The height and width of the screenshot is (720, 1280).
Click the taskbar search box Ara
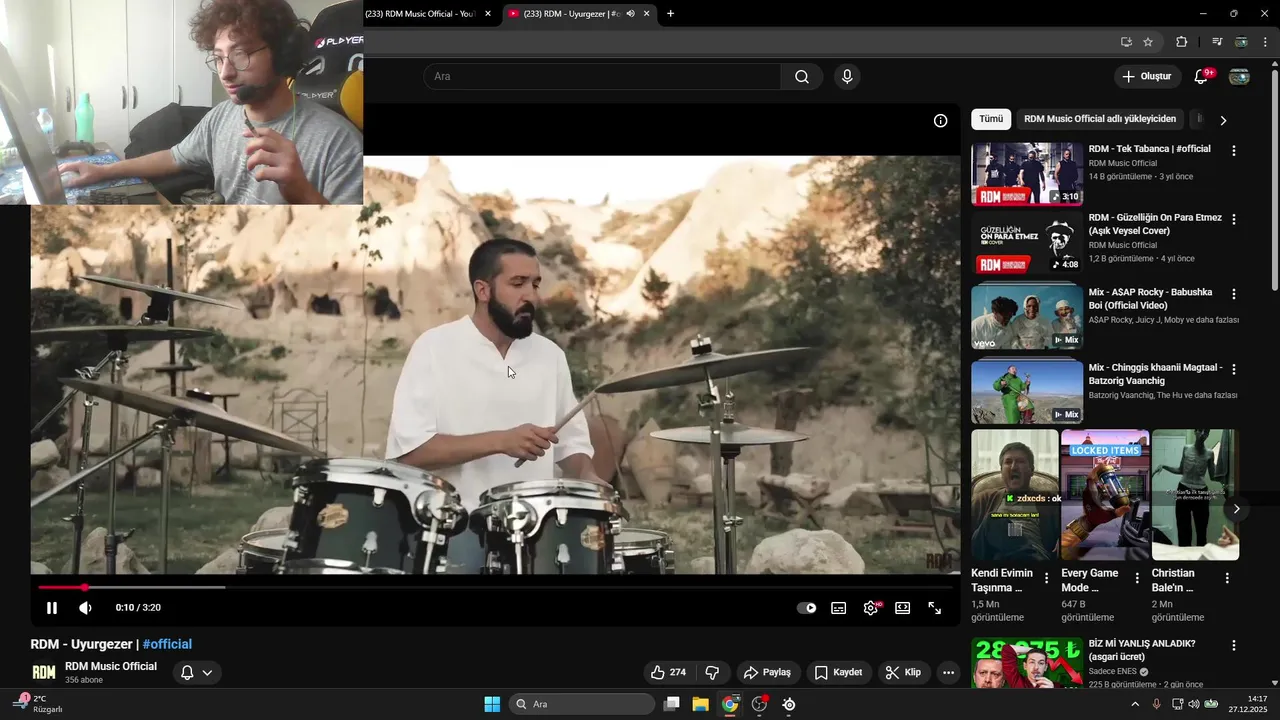[582, 704]
